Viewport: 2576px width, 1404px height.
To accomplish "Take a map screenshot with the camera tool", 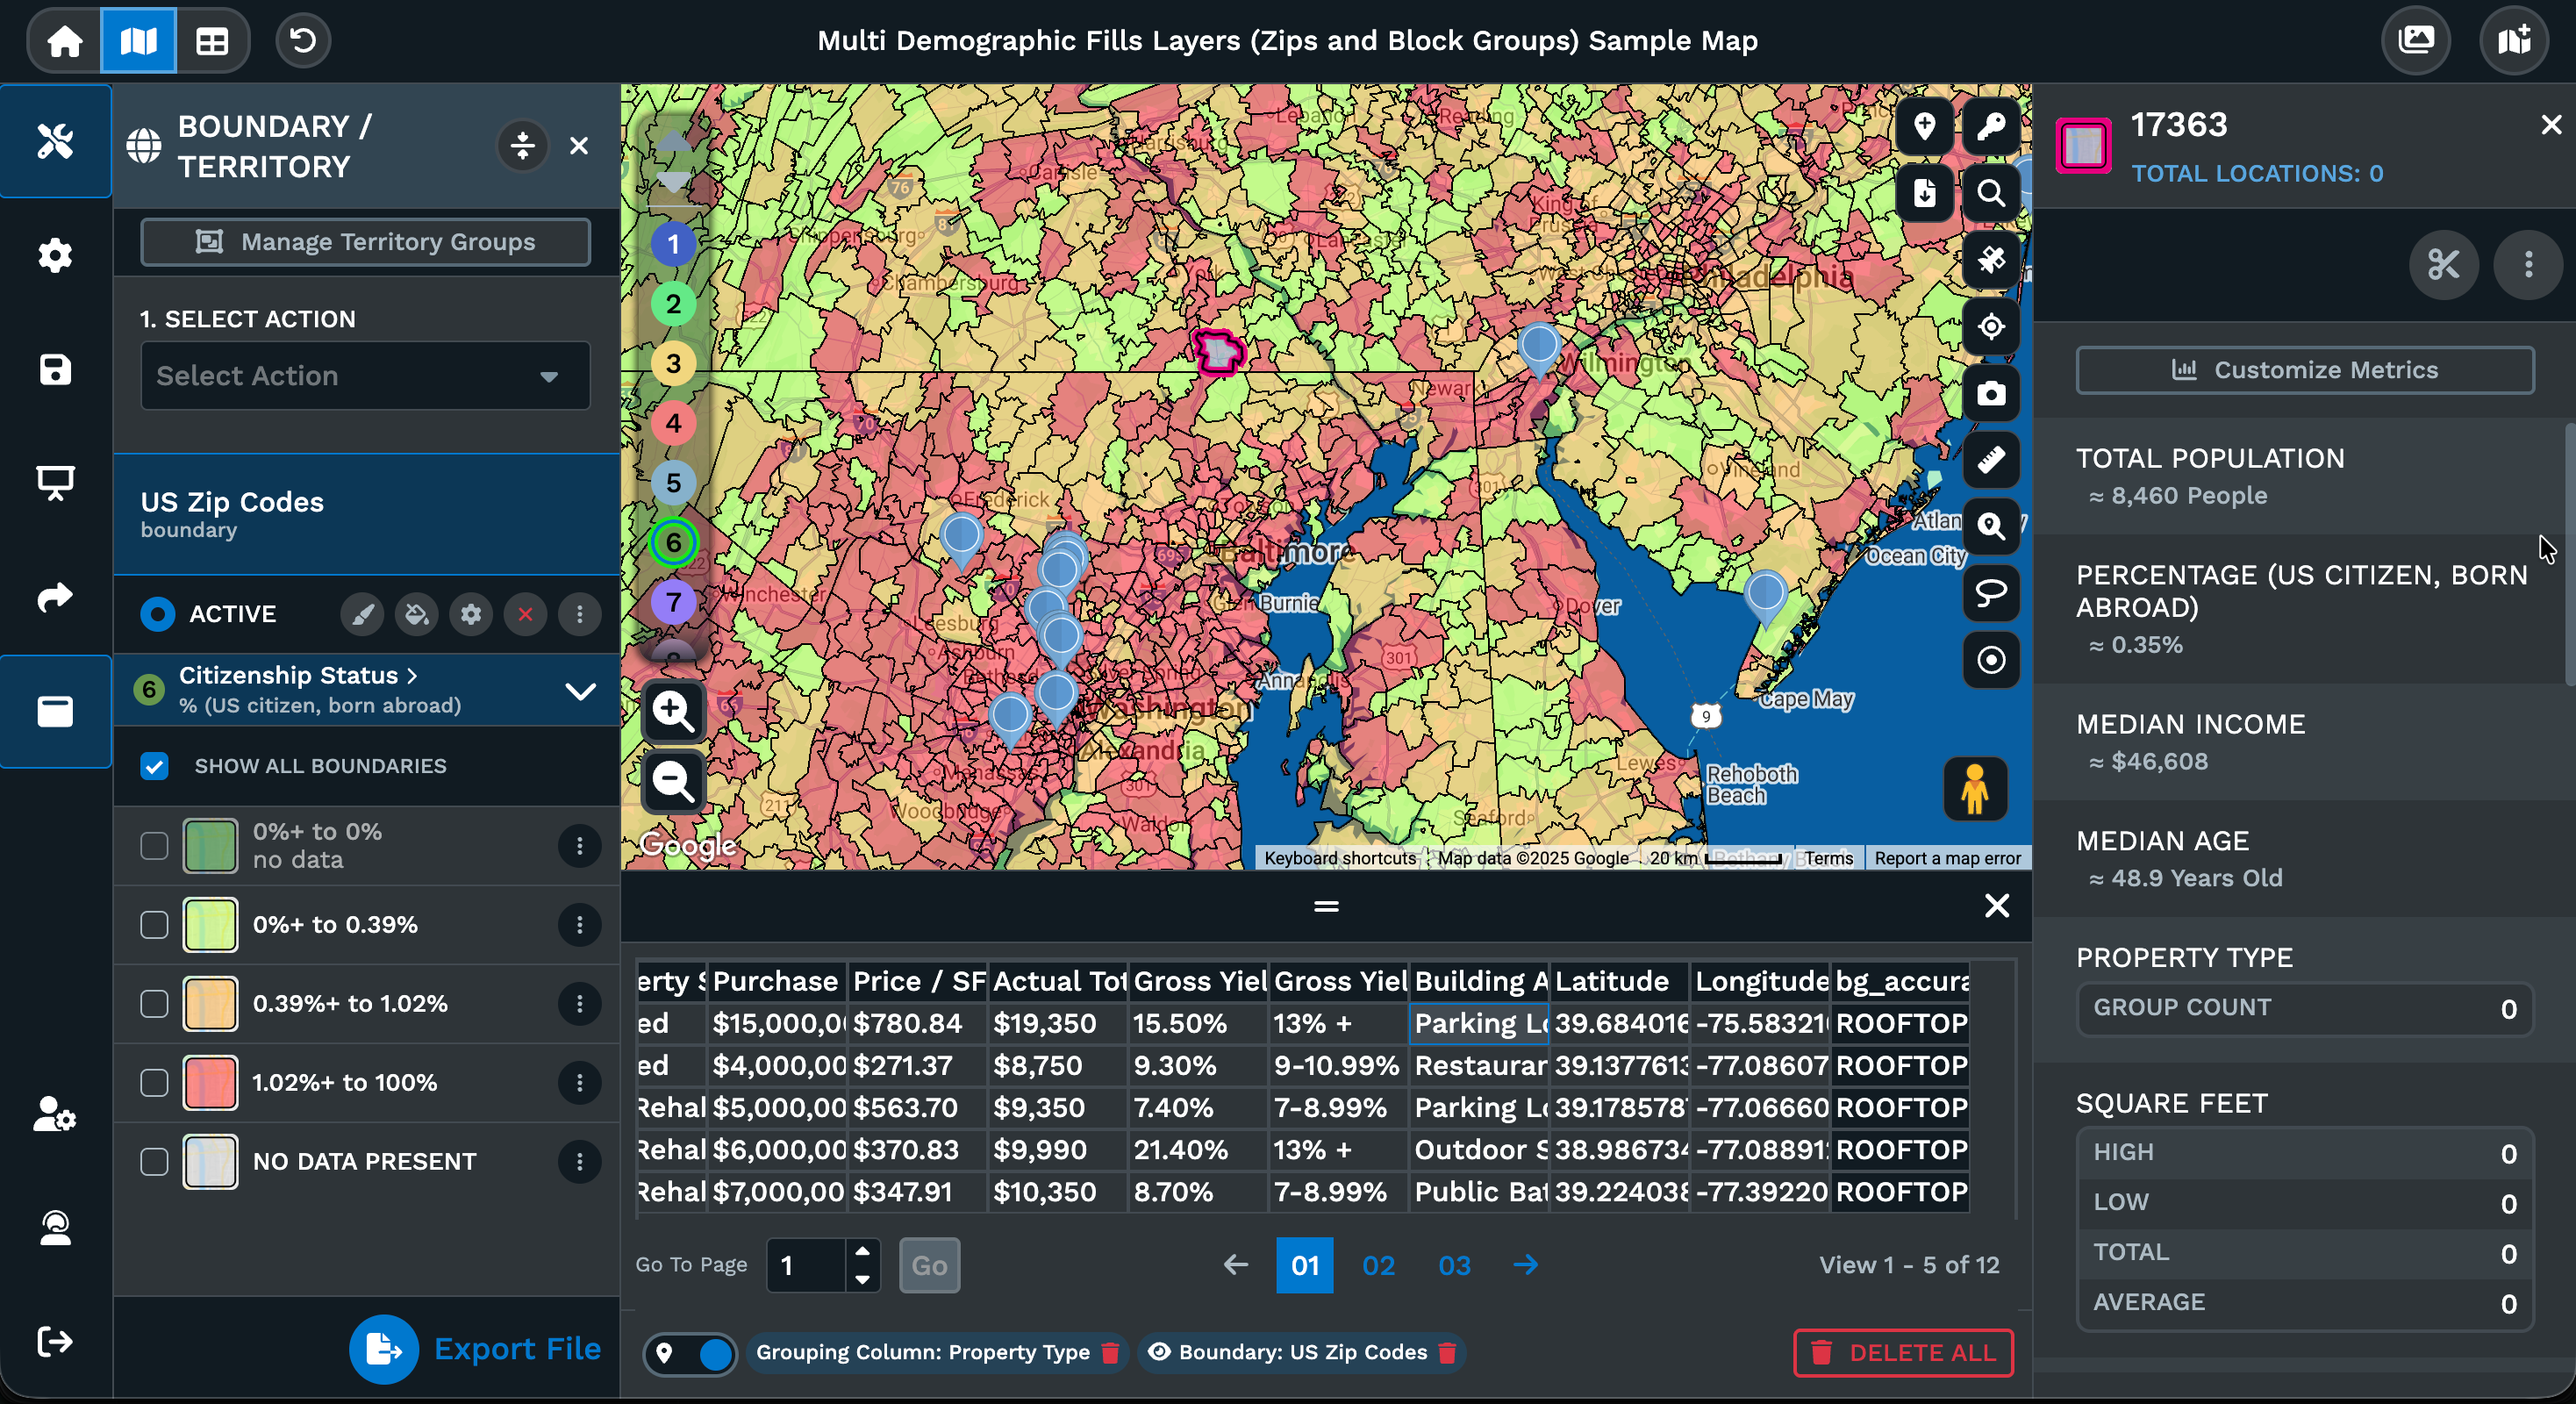I will coord(1991,393).
